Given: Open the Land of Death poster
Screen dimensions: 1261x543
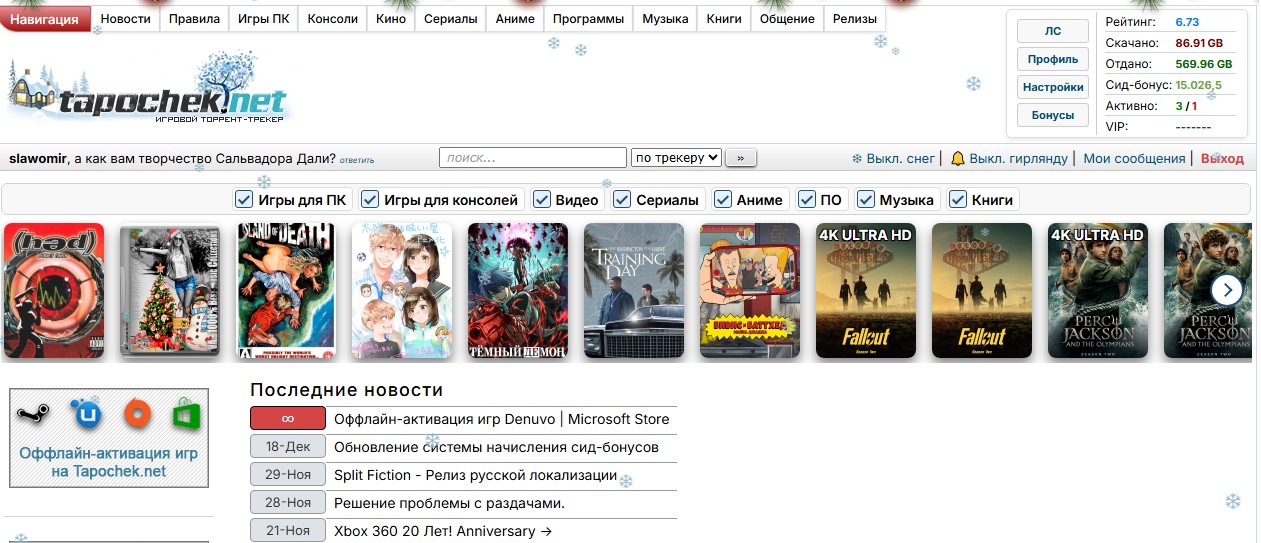Looking at the screenshot, I should click(x=286, y=290).
